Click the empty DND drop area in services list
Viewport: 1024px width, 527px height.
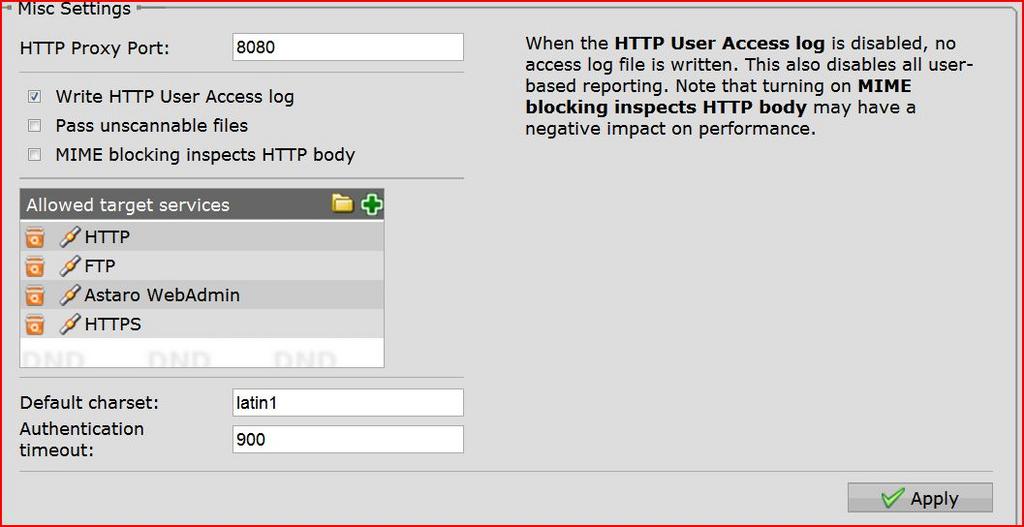202,353
